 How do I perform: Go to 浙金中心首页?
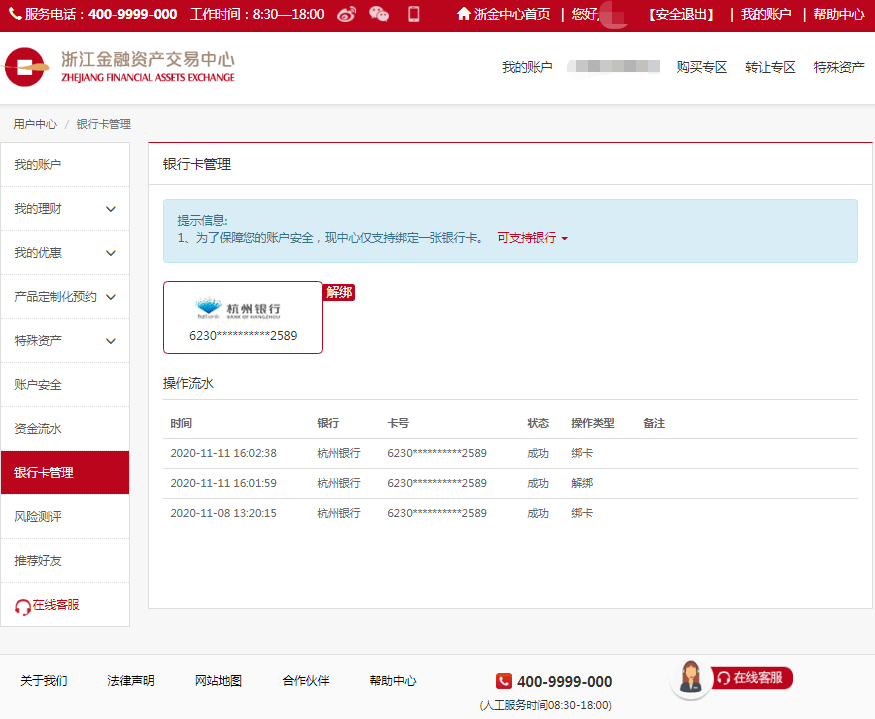pyautogui.click(x=512, y=14)
